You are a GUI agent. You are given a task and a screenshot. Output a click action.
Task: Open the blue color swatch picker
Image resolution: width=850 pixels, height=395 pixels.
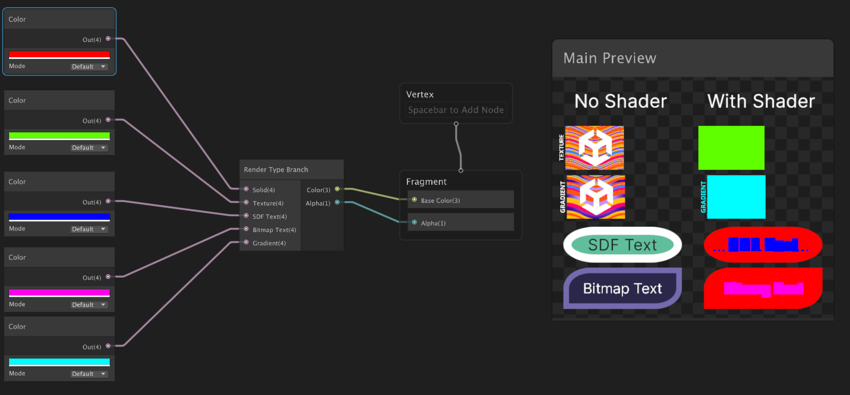coord(59,217)
